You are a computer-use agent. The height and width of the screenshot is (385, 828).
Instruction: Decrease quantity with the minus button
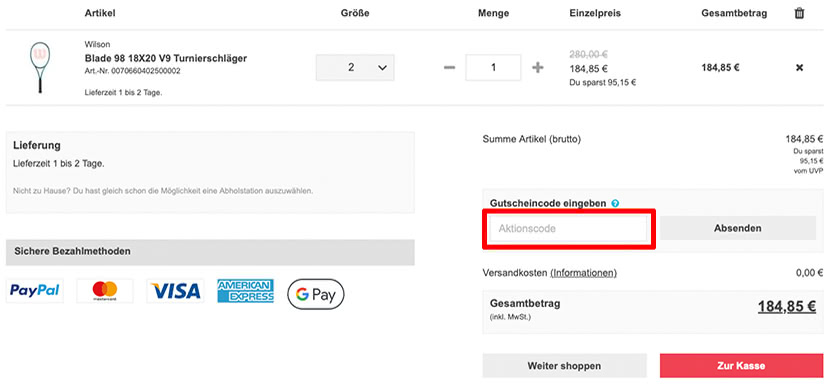coord(449,68)
